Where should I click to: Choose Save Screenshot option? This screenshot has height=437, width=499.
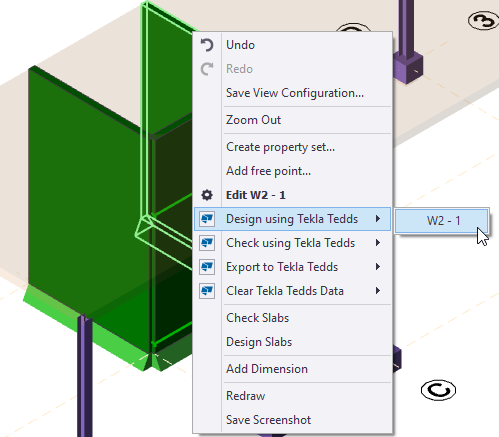(x=292, y=420)
